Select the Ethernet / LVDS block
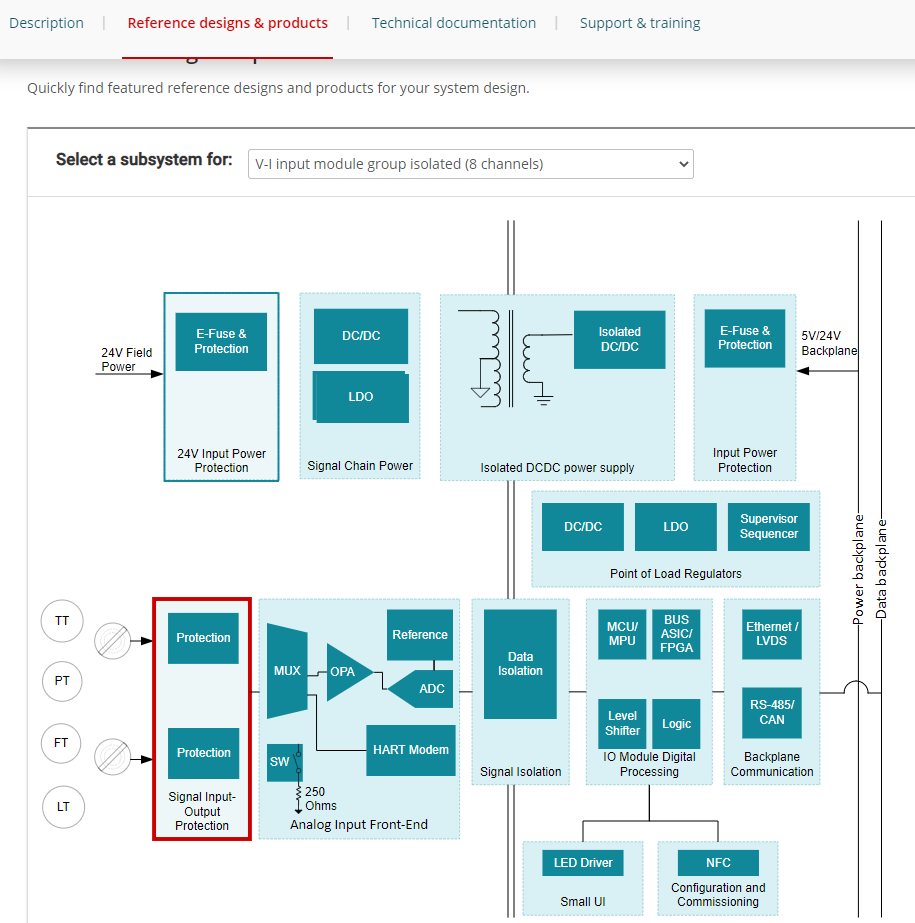915x923 pixels. click(772, 634)
